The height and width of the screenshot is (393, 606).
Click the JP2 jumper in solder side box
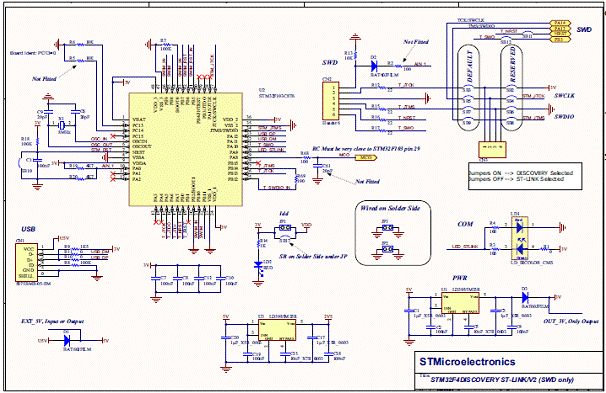coord(385,250)
